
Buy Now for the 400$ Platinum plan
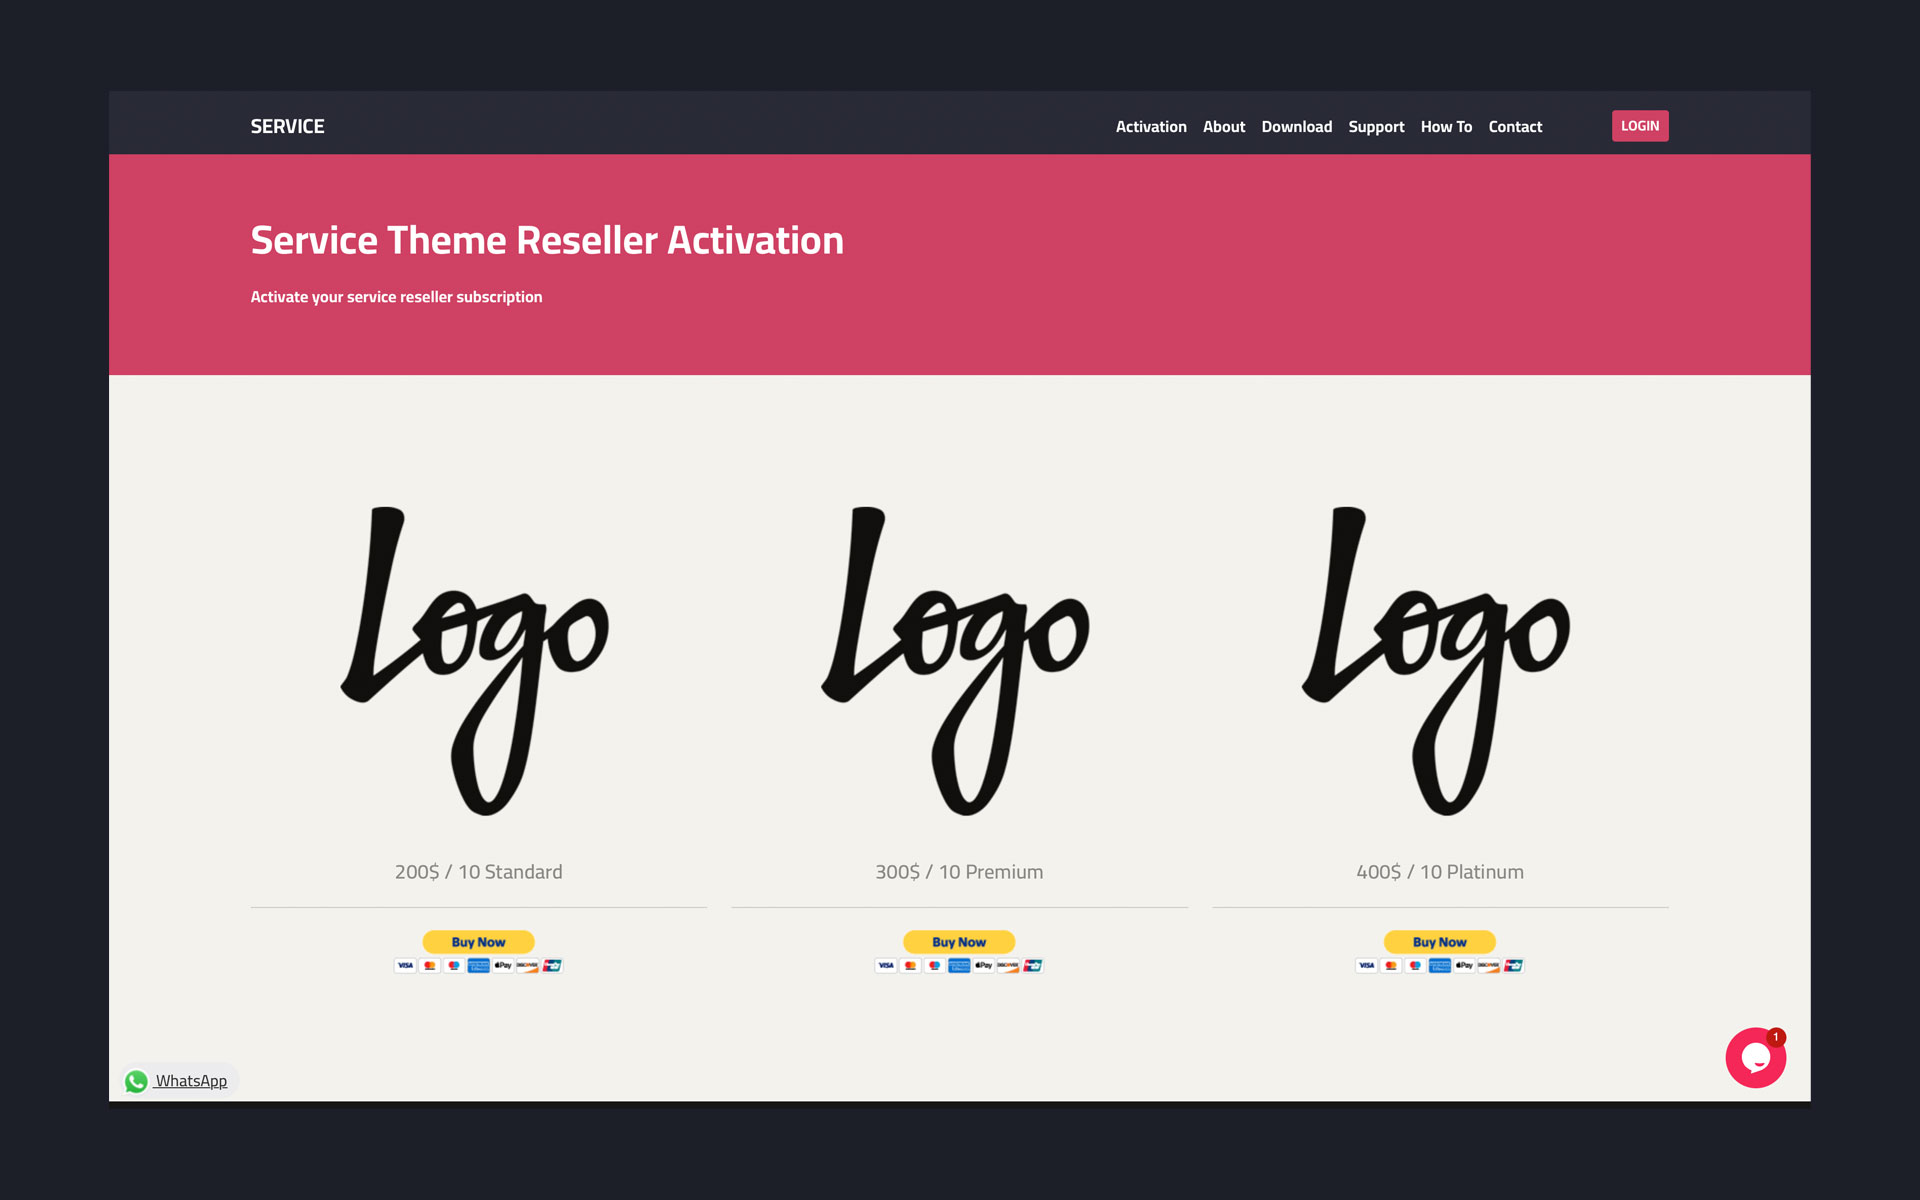(x=1439, y=941)
